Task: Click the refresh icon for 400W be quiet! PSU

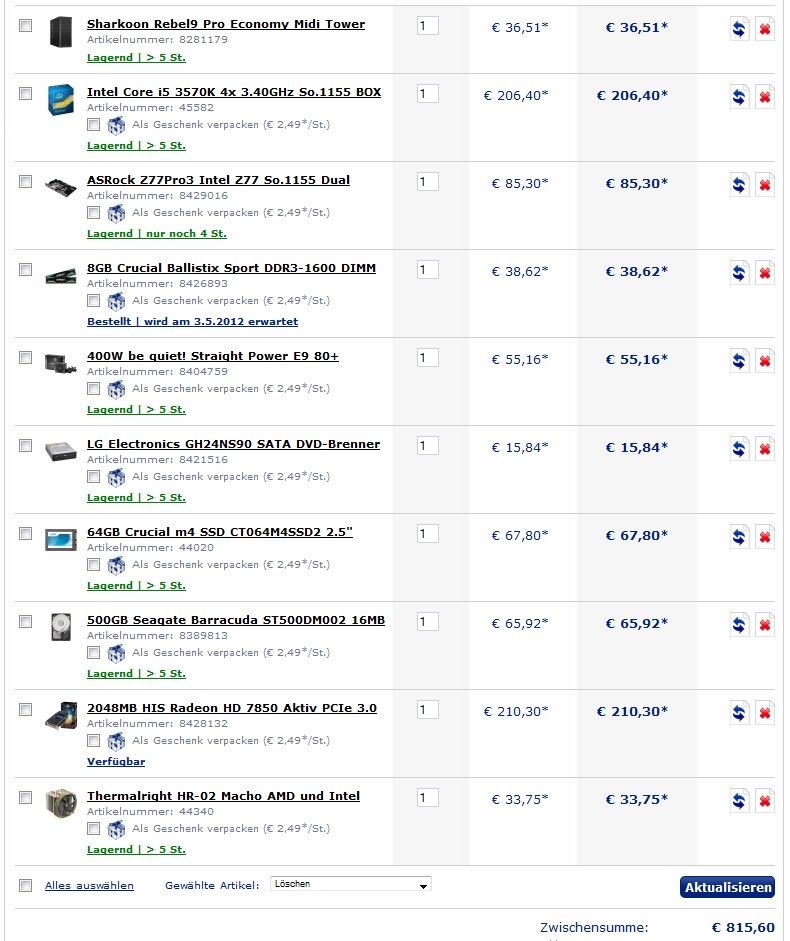Action: [x=739, y=360]
